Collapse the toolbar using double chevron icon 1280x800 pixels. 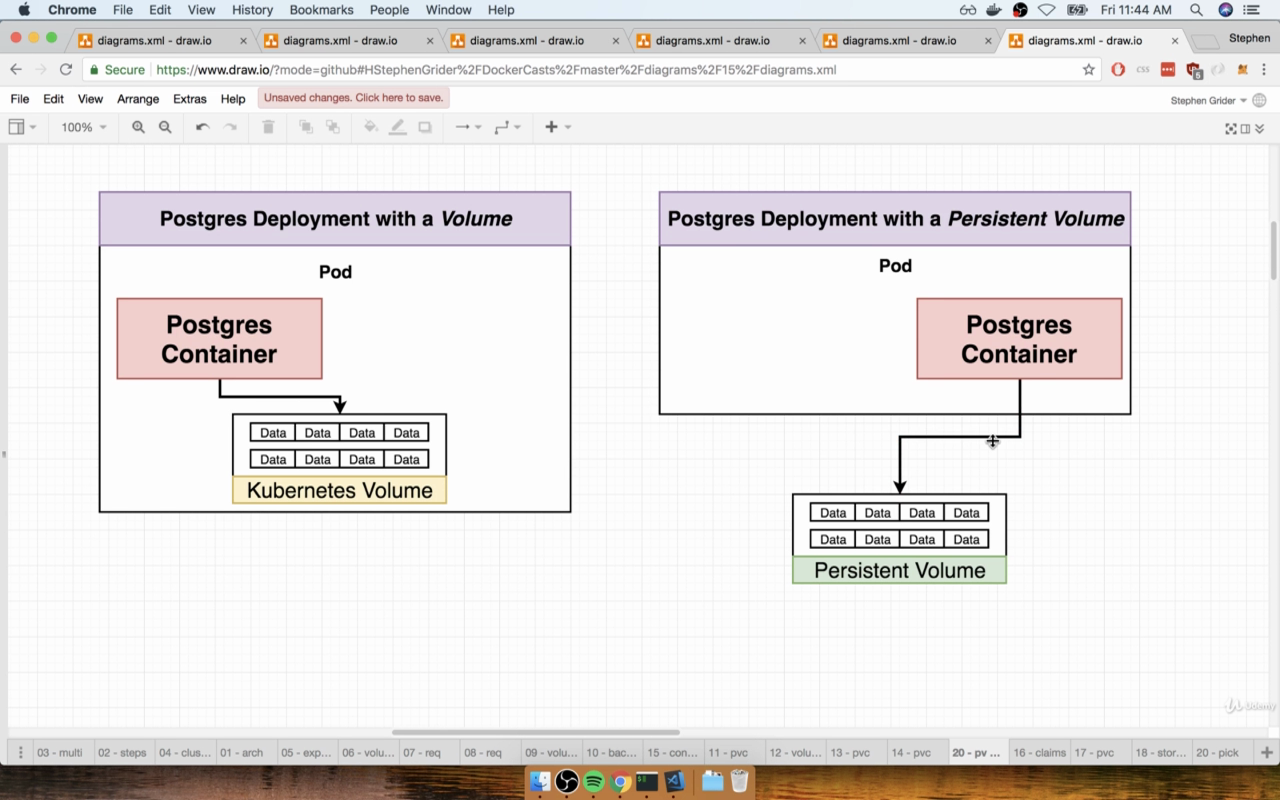pyautogui.click(x=1259, y=128)
